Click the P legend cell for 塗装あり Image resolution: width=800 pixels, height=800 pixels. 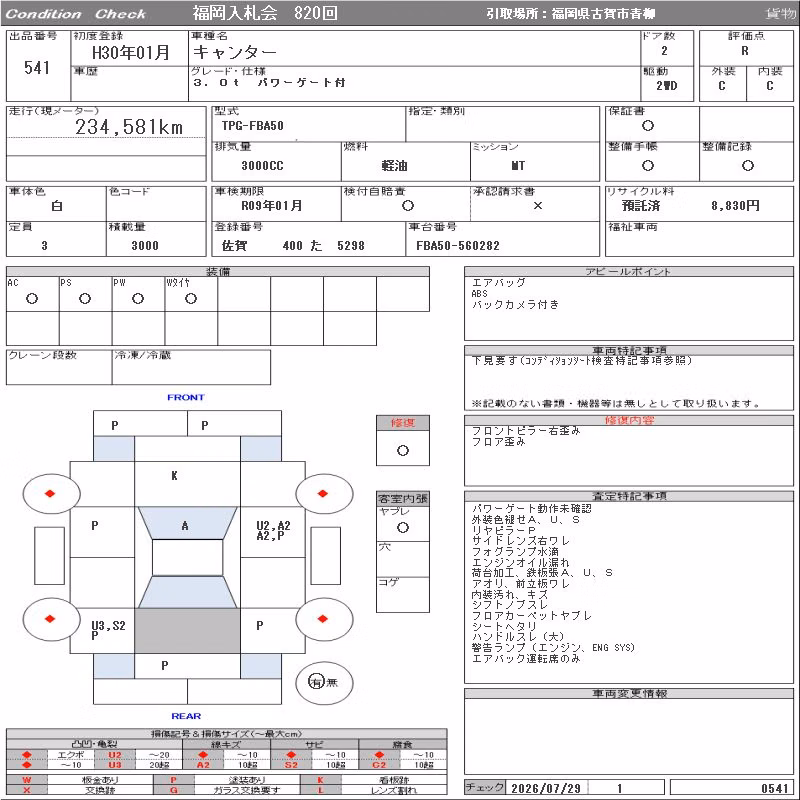(x=173, y=780)
